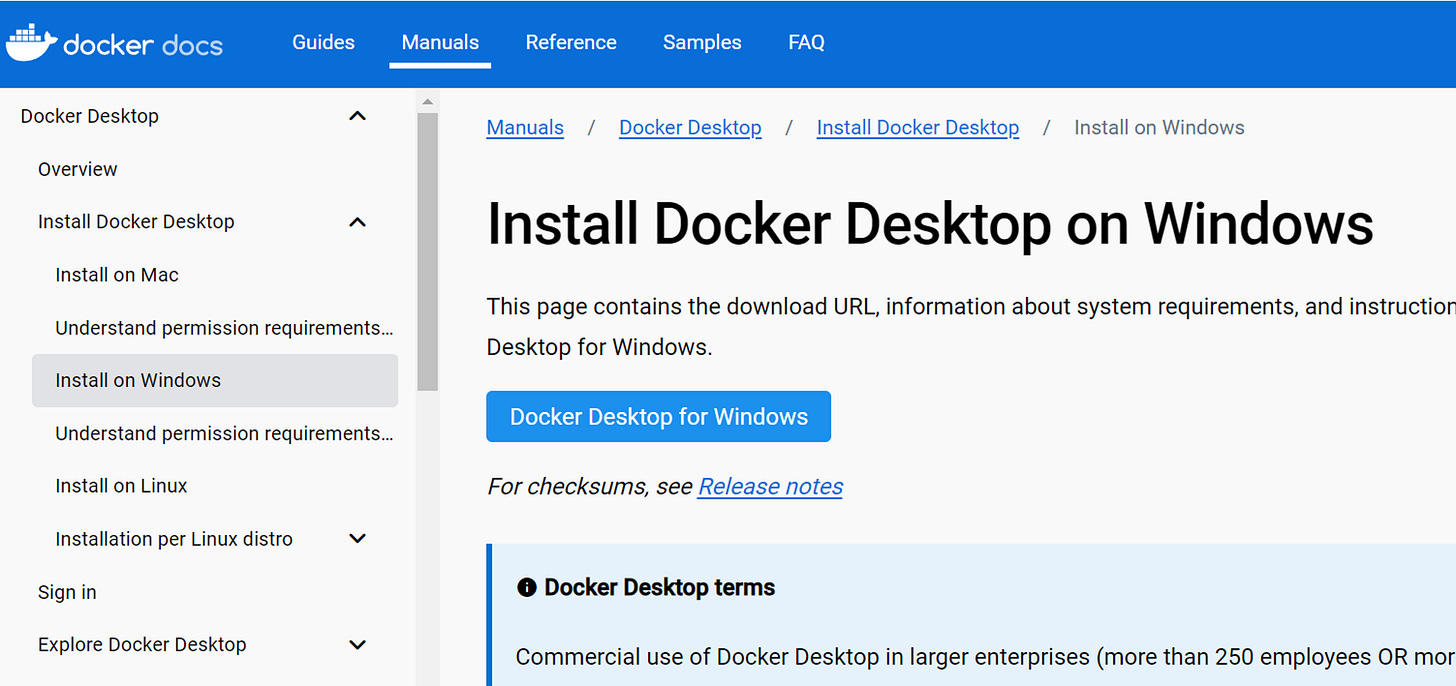Collapse the Install Docker Desktop chevron
The image size is (1456, 686).
tap(357, 222)
